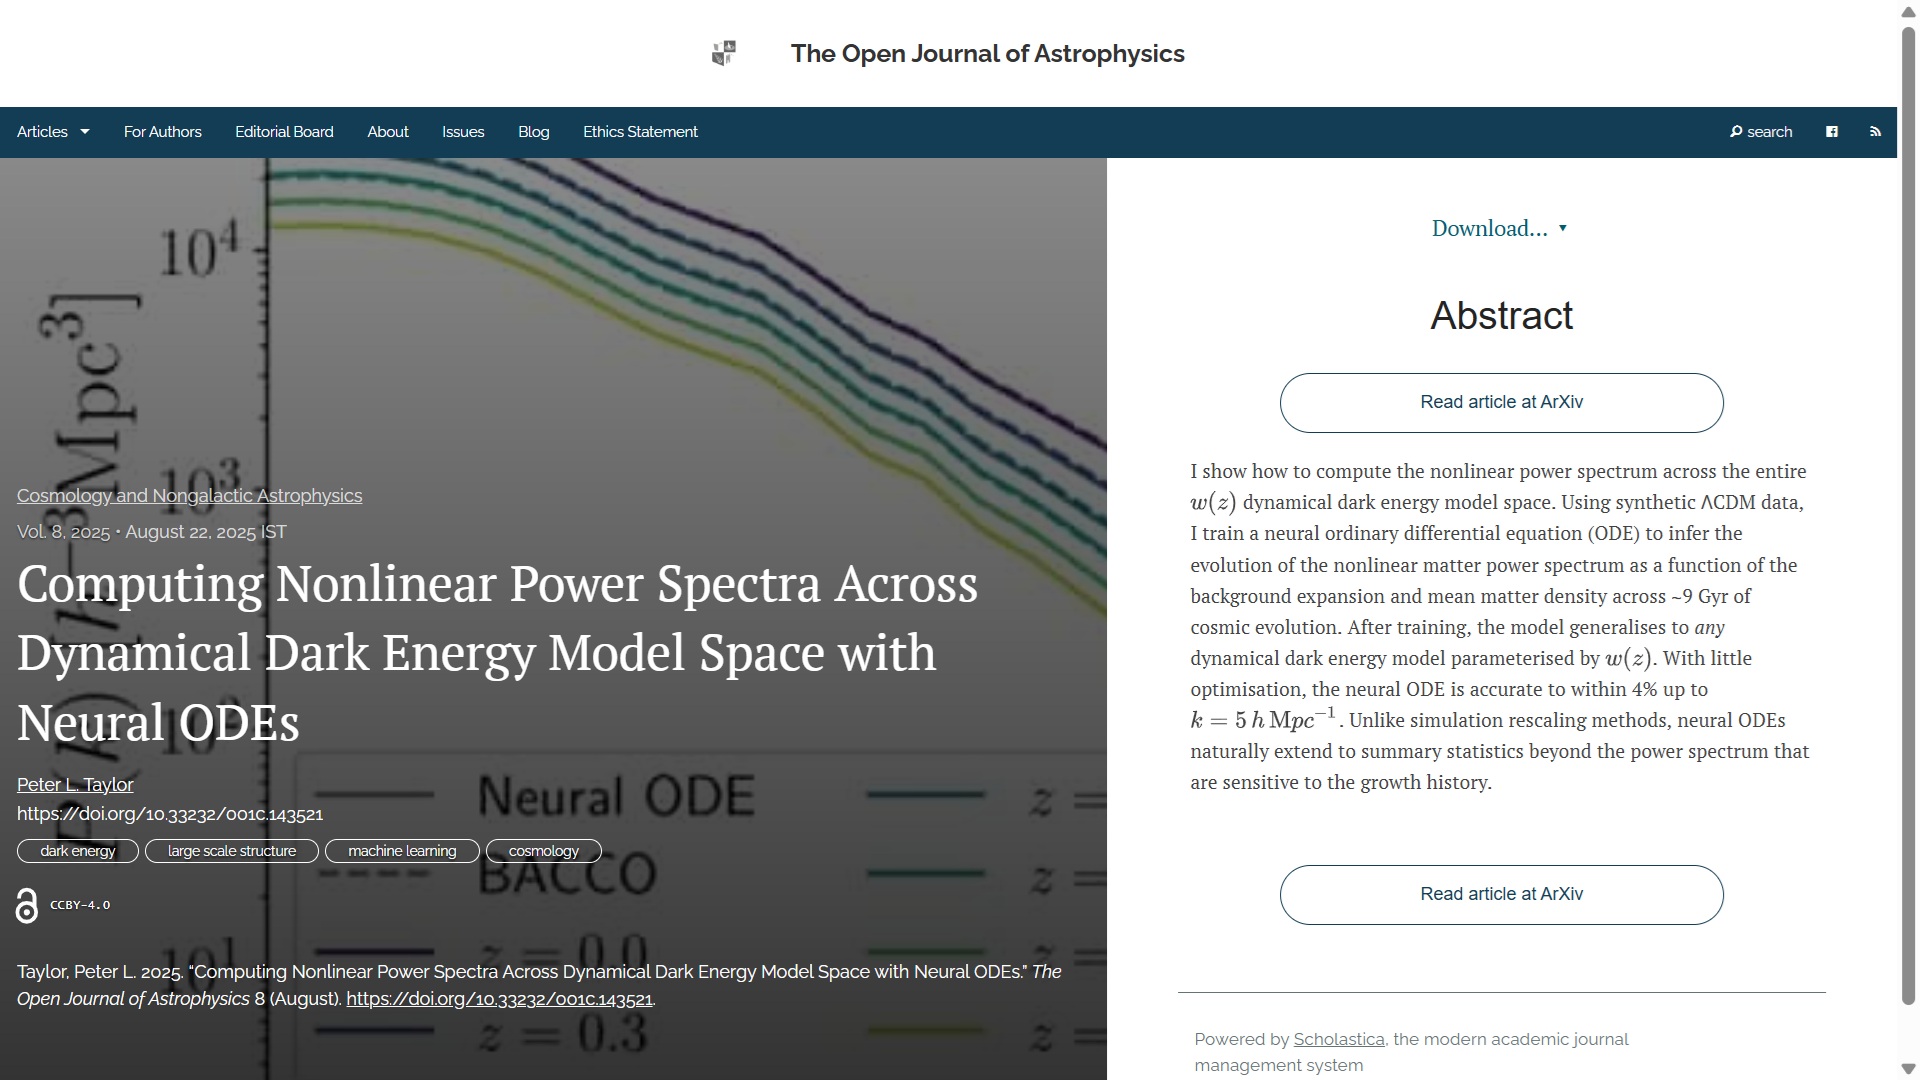Screen dimensions: 1920x1080
Task: Click the journal logo icon in header
Action: 724,53
